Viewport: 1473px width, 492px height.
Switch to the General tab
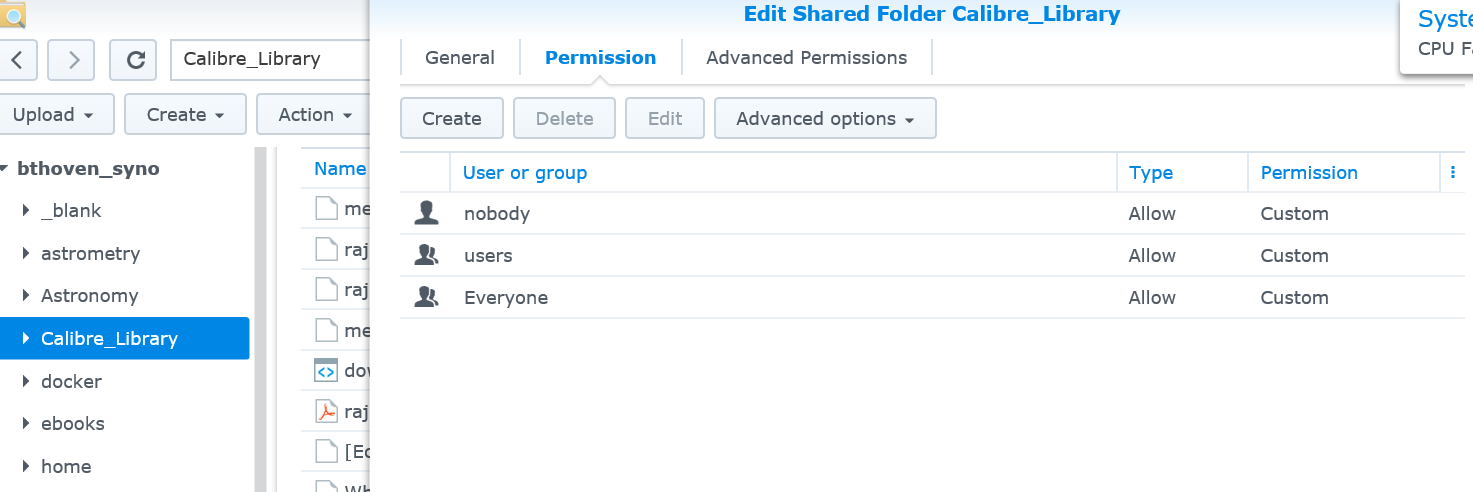459,58
